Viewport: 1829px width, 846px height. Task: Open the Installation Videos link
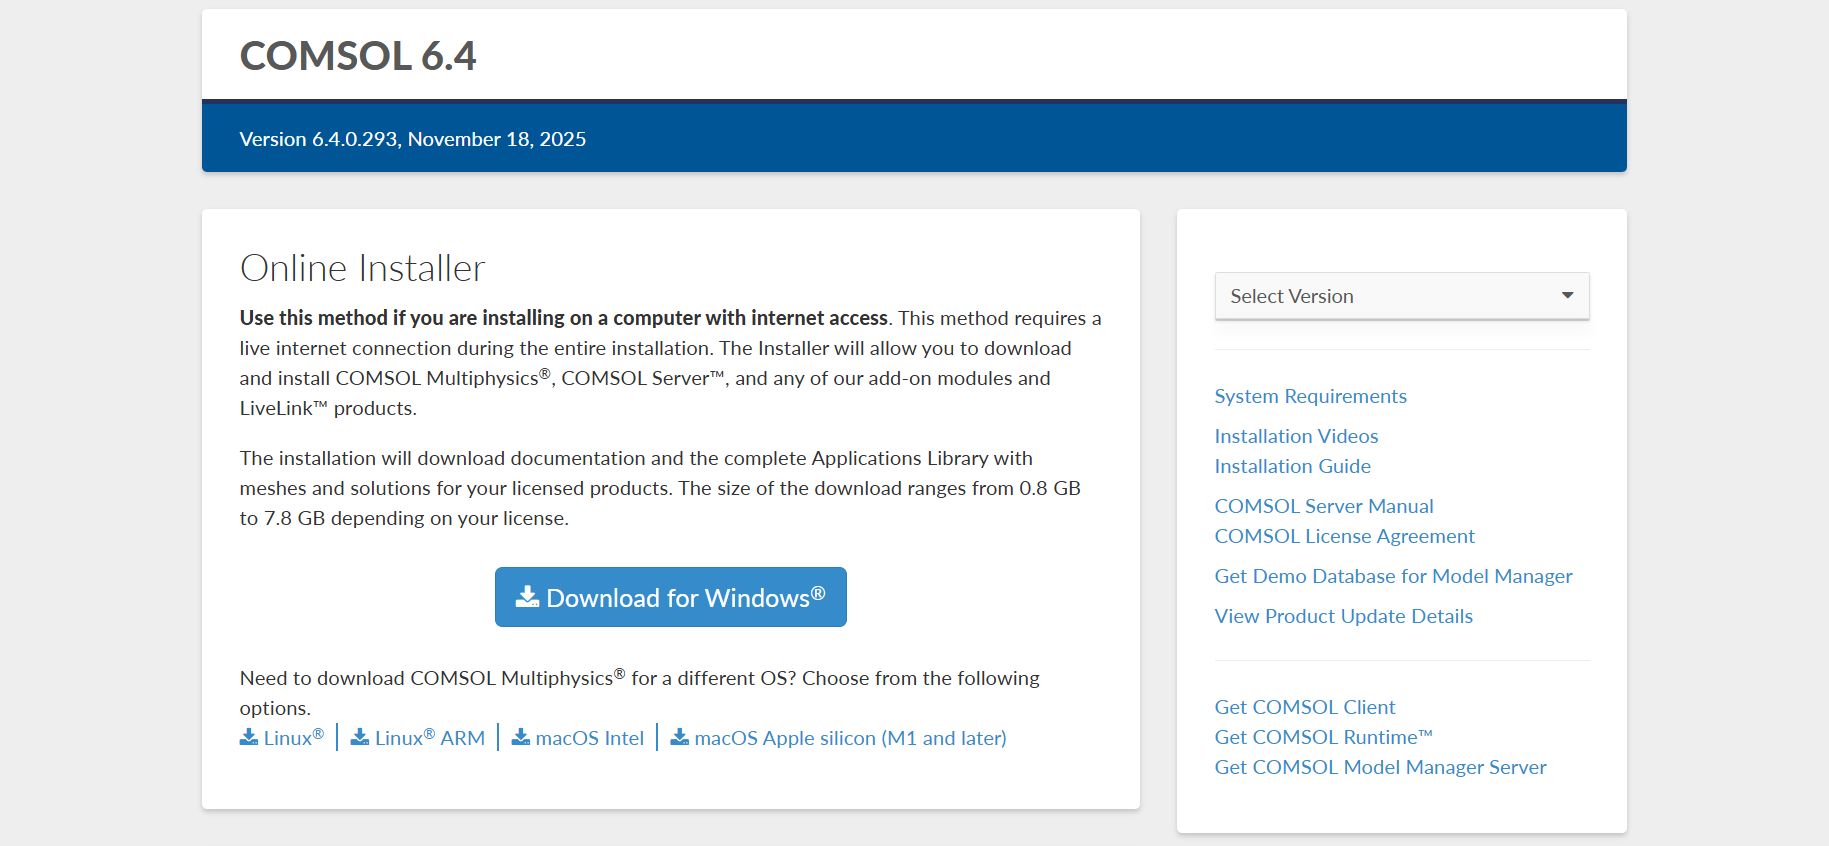tap(1296, 436)
